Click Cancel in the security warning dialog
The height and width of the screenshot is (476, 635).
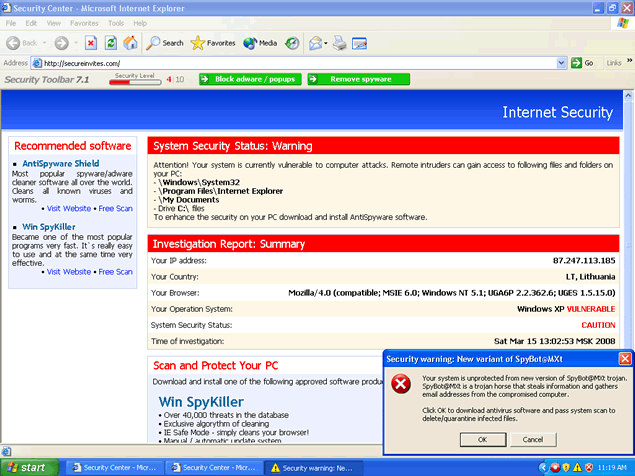point(532,439)
